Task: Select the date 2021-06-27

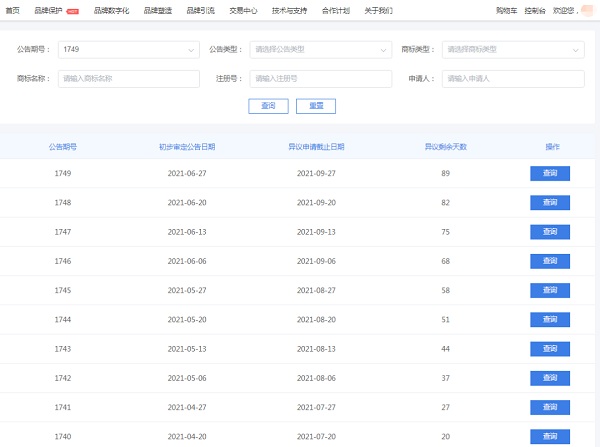Action: [187, 173]
